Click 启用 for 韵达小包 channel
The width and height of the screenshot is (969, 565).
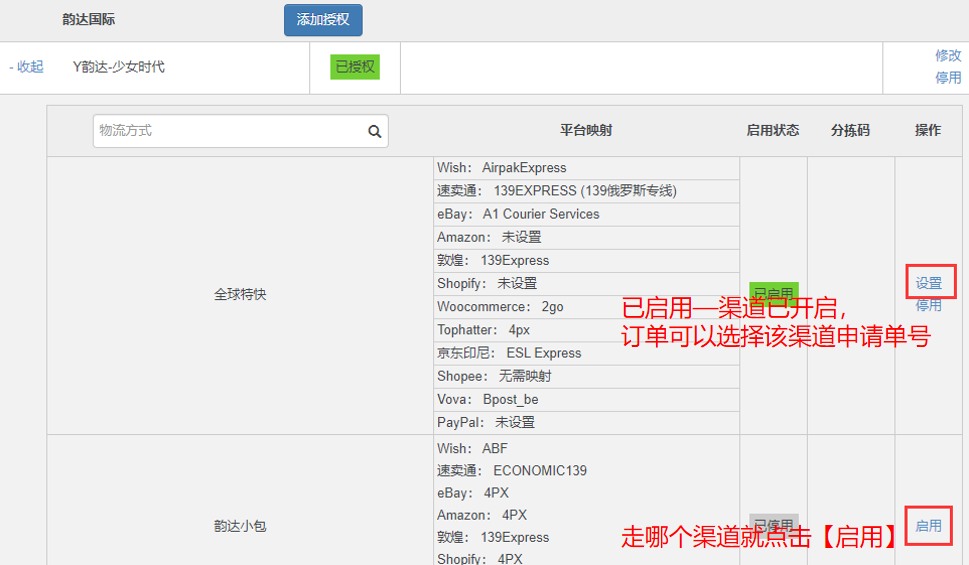click(928, 526)
